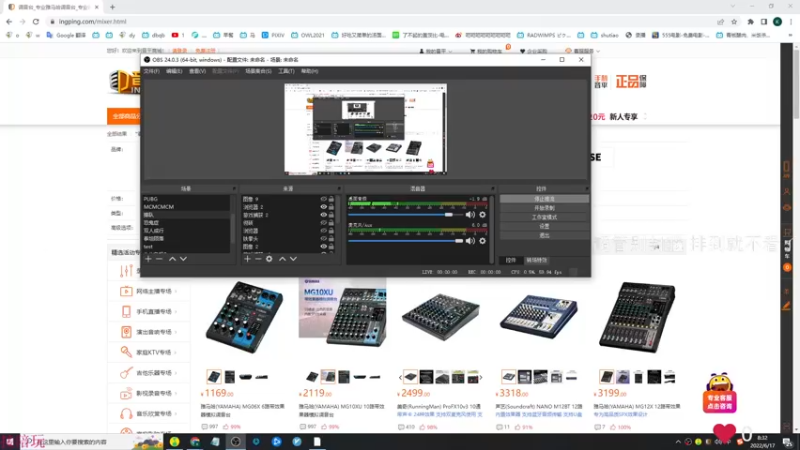The height and width of the screenshot is (450, 800).
Task: Pop out the Mixer dock panel
Action: click(x=492, y=189)
